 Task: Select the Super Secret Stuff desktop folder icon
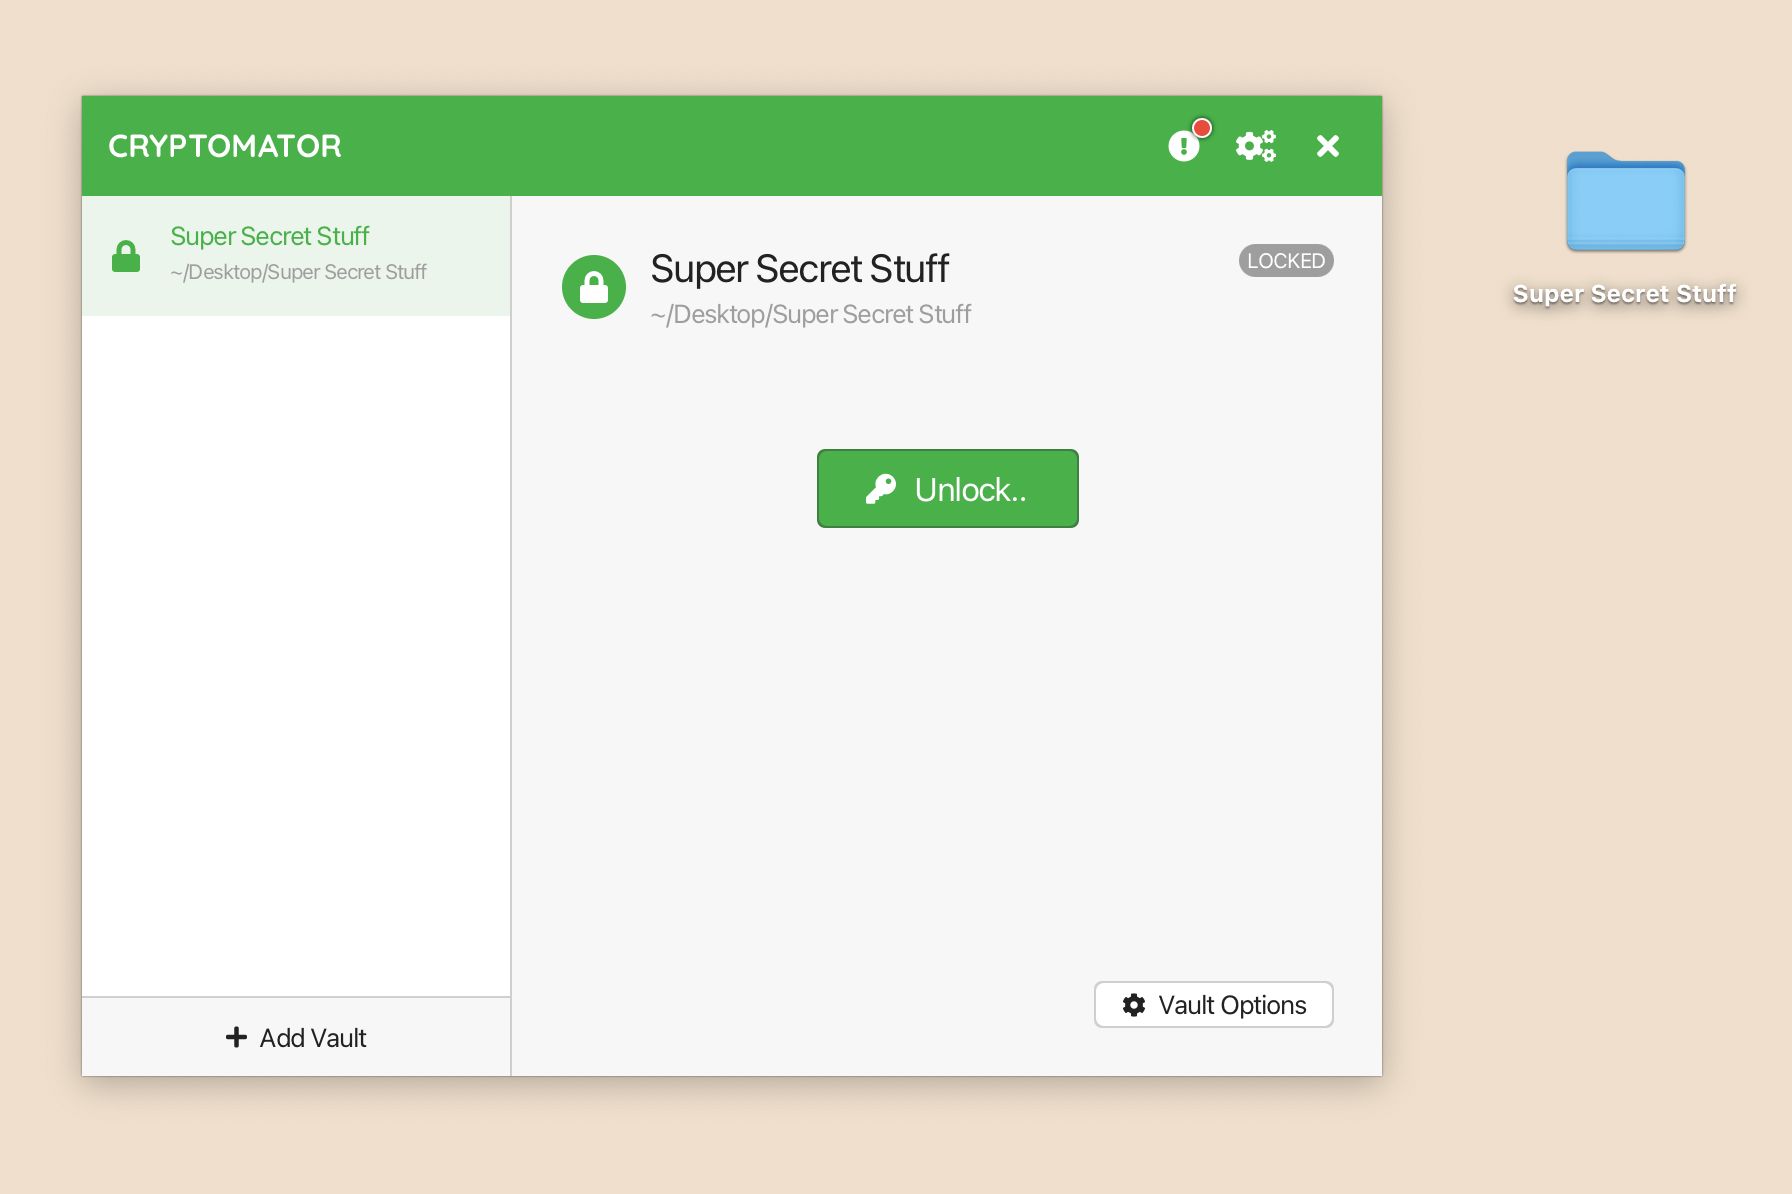click(x=1625, y=203)
